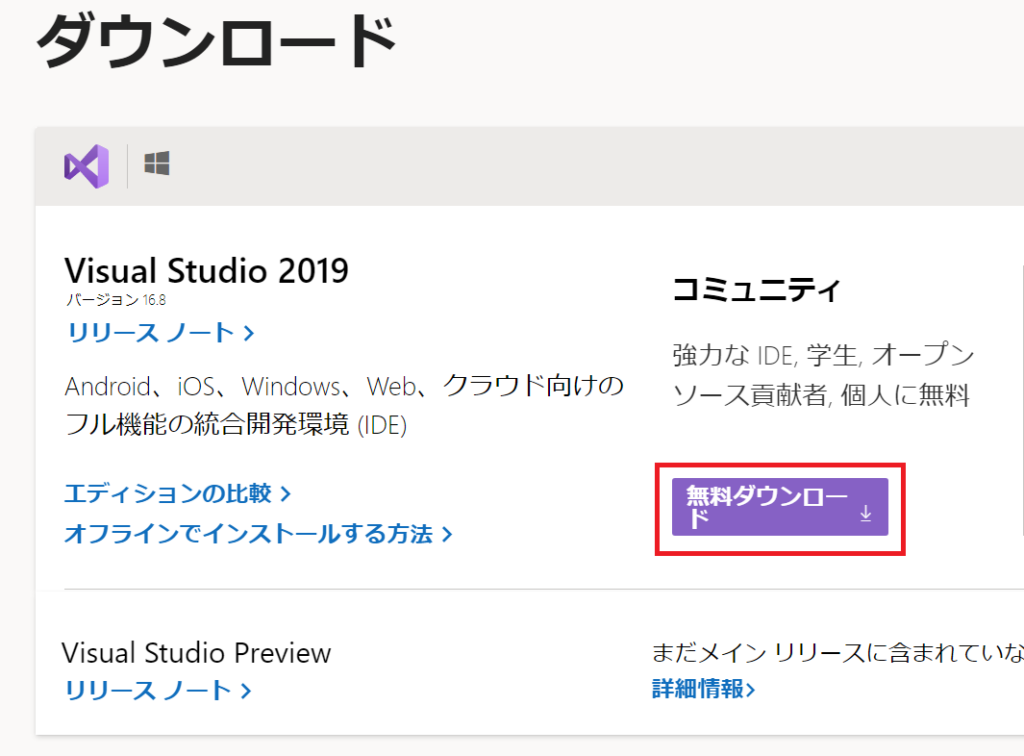
Task: Open the offline installation guide link
Action: [248, 534]
